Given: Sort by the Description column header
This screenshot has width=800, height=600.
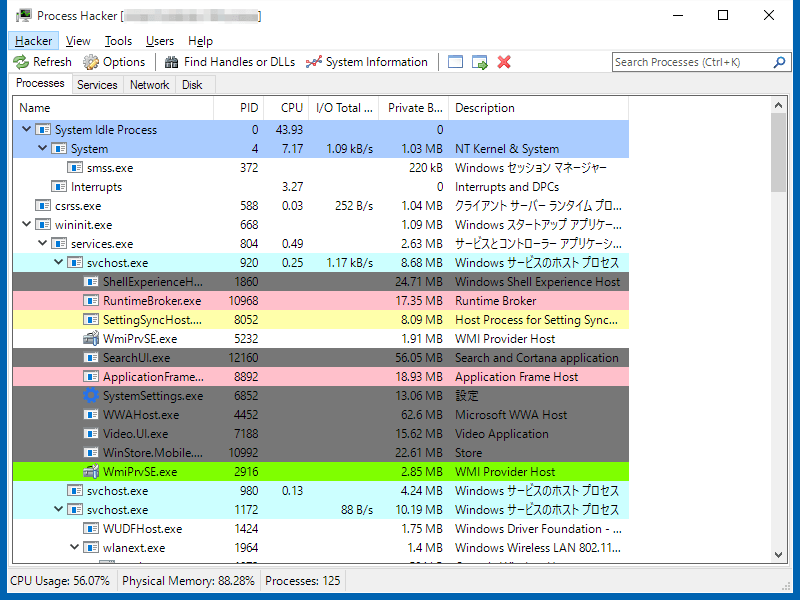Looking at the screenshot, I should click(x=538, y=108).
